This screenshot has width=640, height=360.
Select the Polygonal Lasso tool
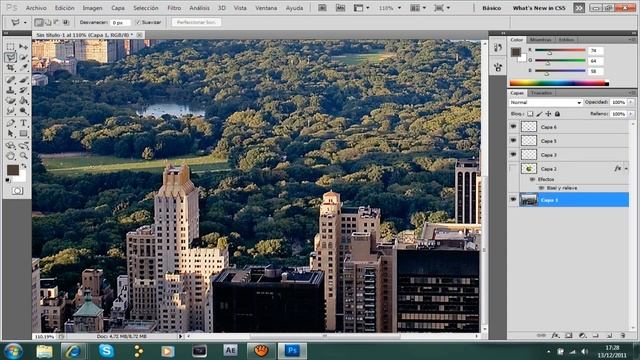tap(11, 57)
